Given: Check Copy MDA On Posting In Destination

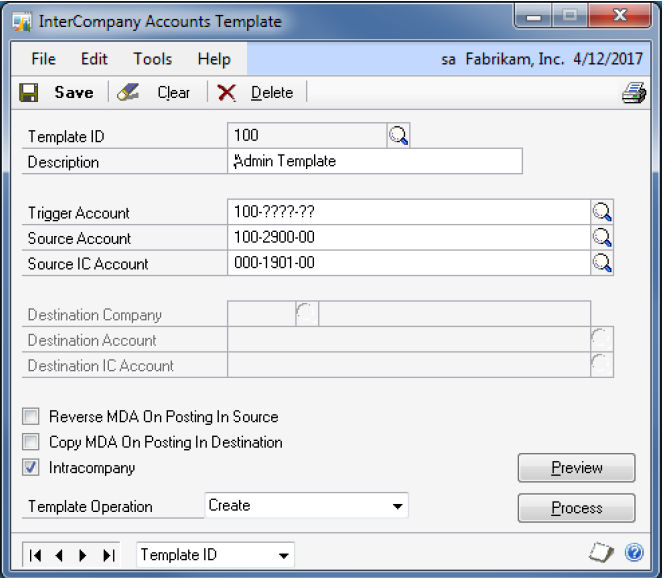Looking at the screenshot, I should pyautogui.click(x=31, y=442).
